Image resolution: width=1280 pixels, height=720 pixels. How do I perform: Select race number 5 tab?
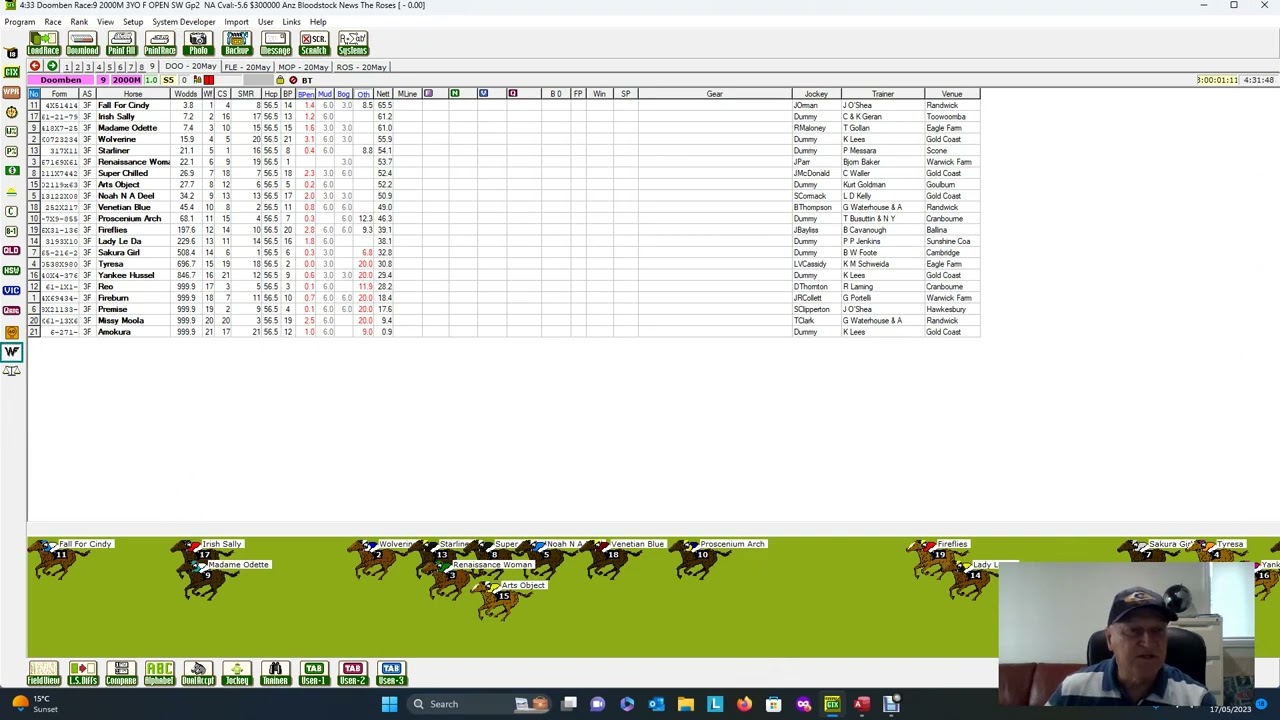click(109, 67)
